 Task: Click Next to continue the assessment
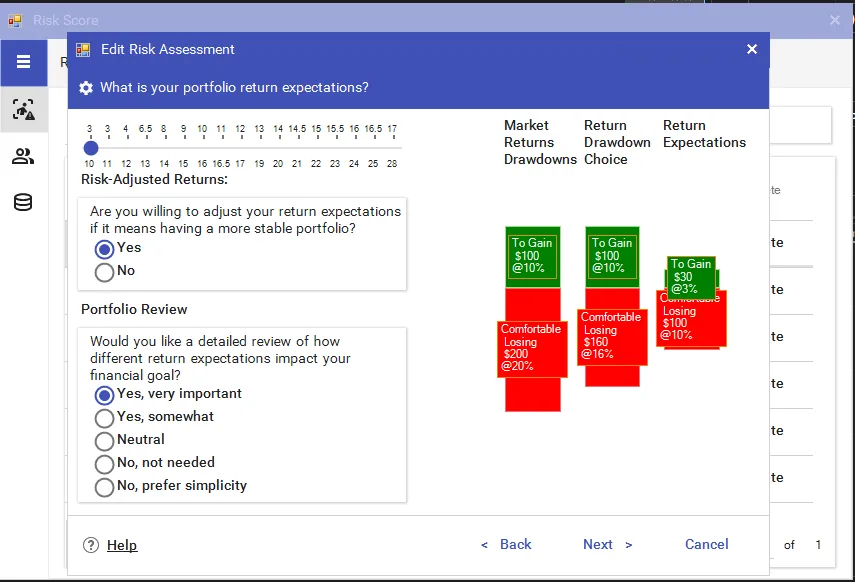[607, 544]
